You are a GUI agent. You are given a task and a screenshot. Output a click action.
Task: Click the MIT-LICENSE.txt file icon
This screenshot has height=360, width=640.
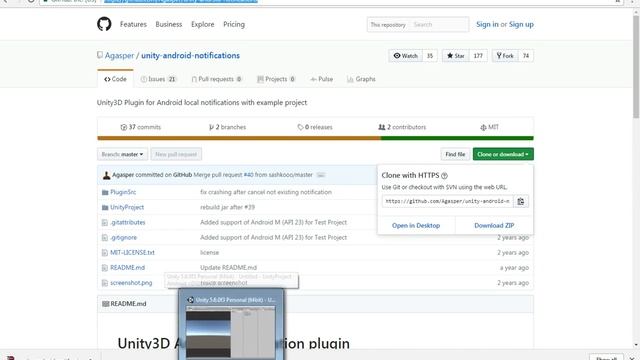104,253
